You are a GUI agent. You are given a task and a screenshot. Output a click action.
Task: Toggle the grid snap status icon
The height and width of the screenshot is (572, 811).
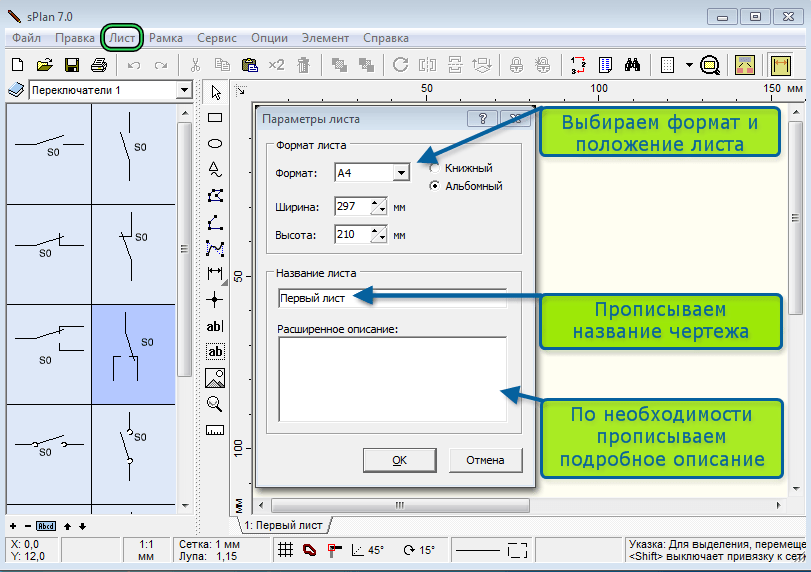(286, 550)
